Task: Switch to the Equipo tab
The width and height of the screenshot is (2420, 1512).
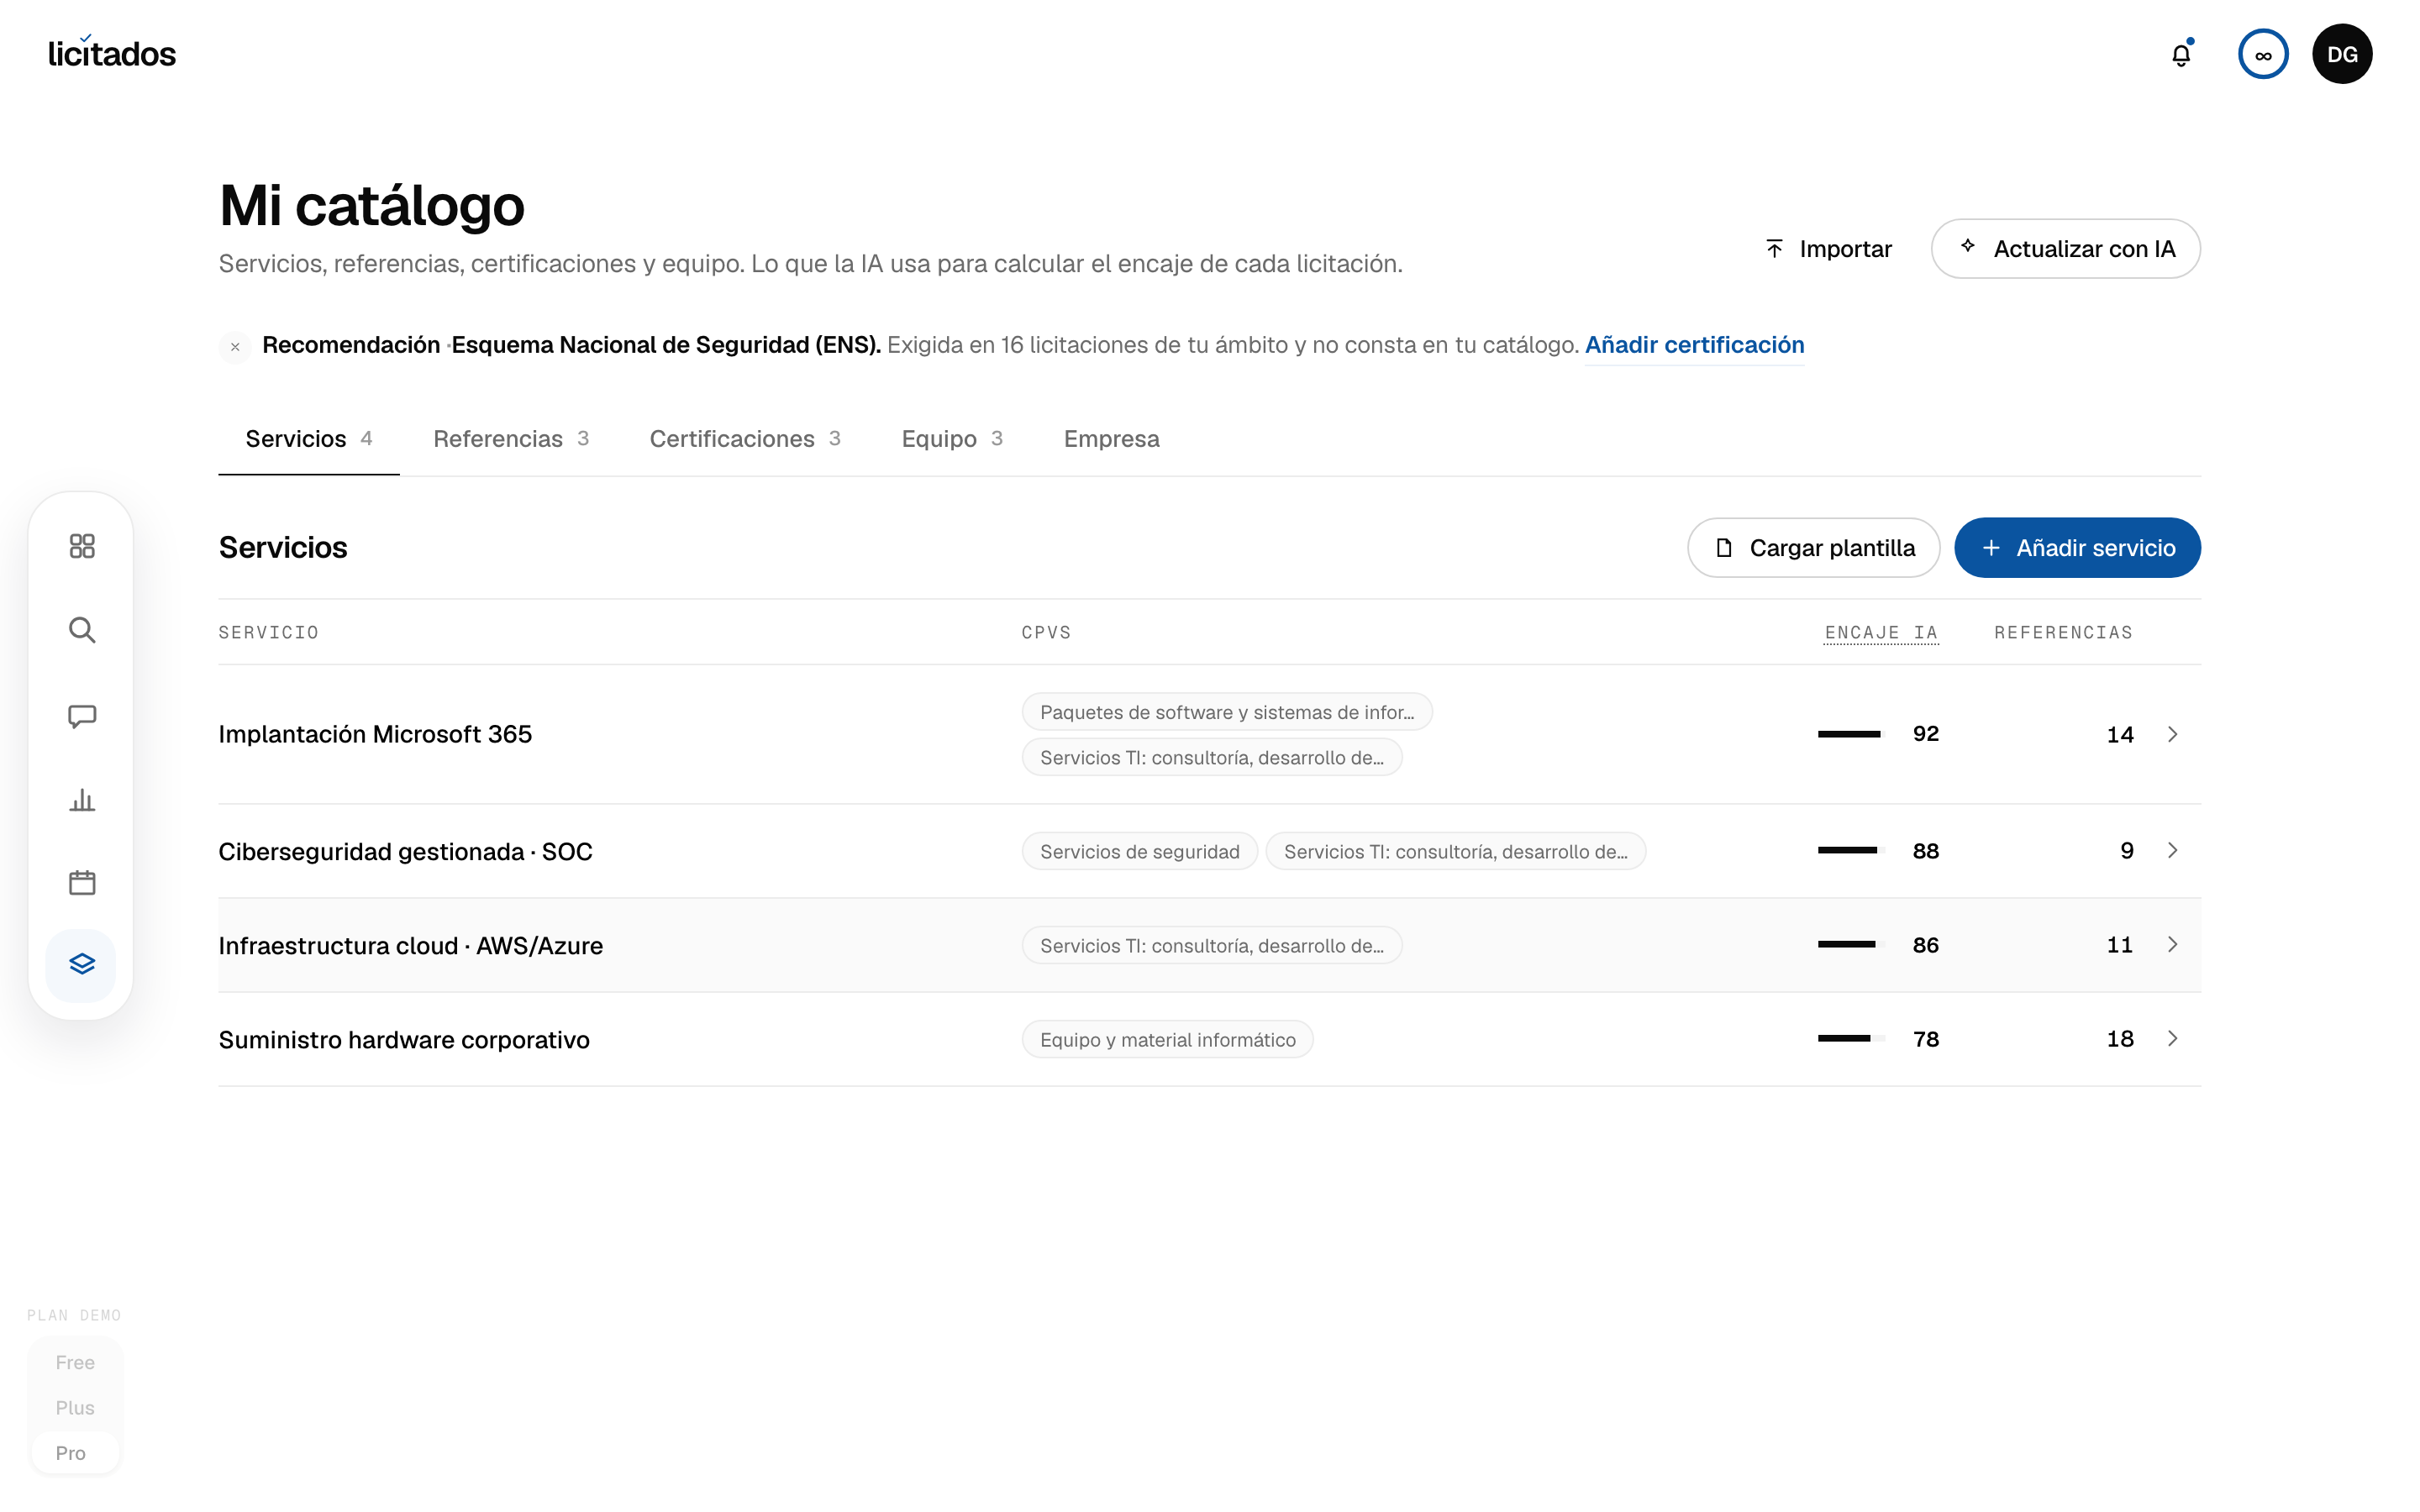Action: click(x=952, y=439)
